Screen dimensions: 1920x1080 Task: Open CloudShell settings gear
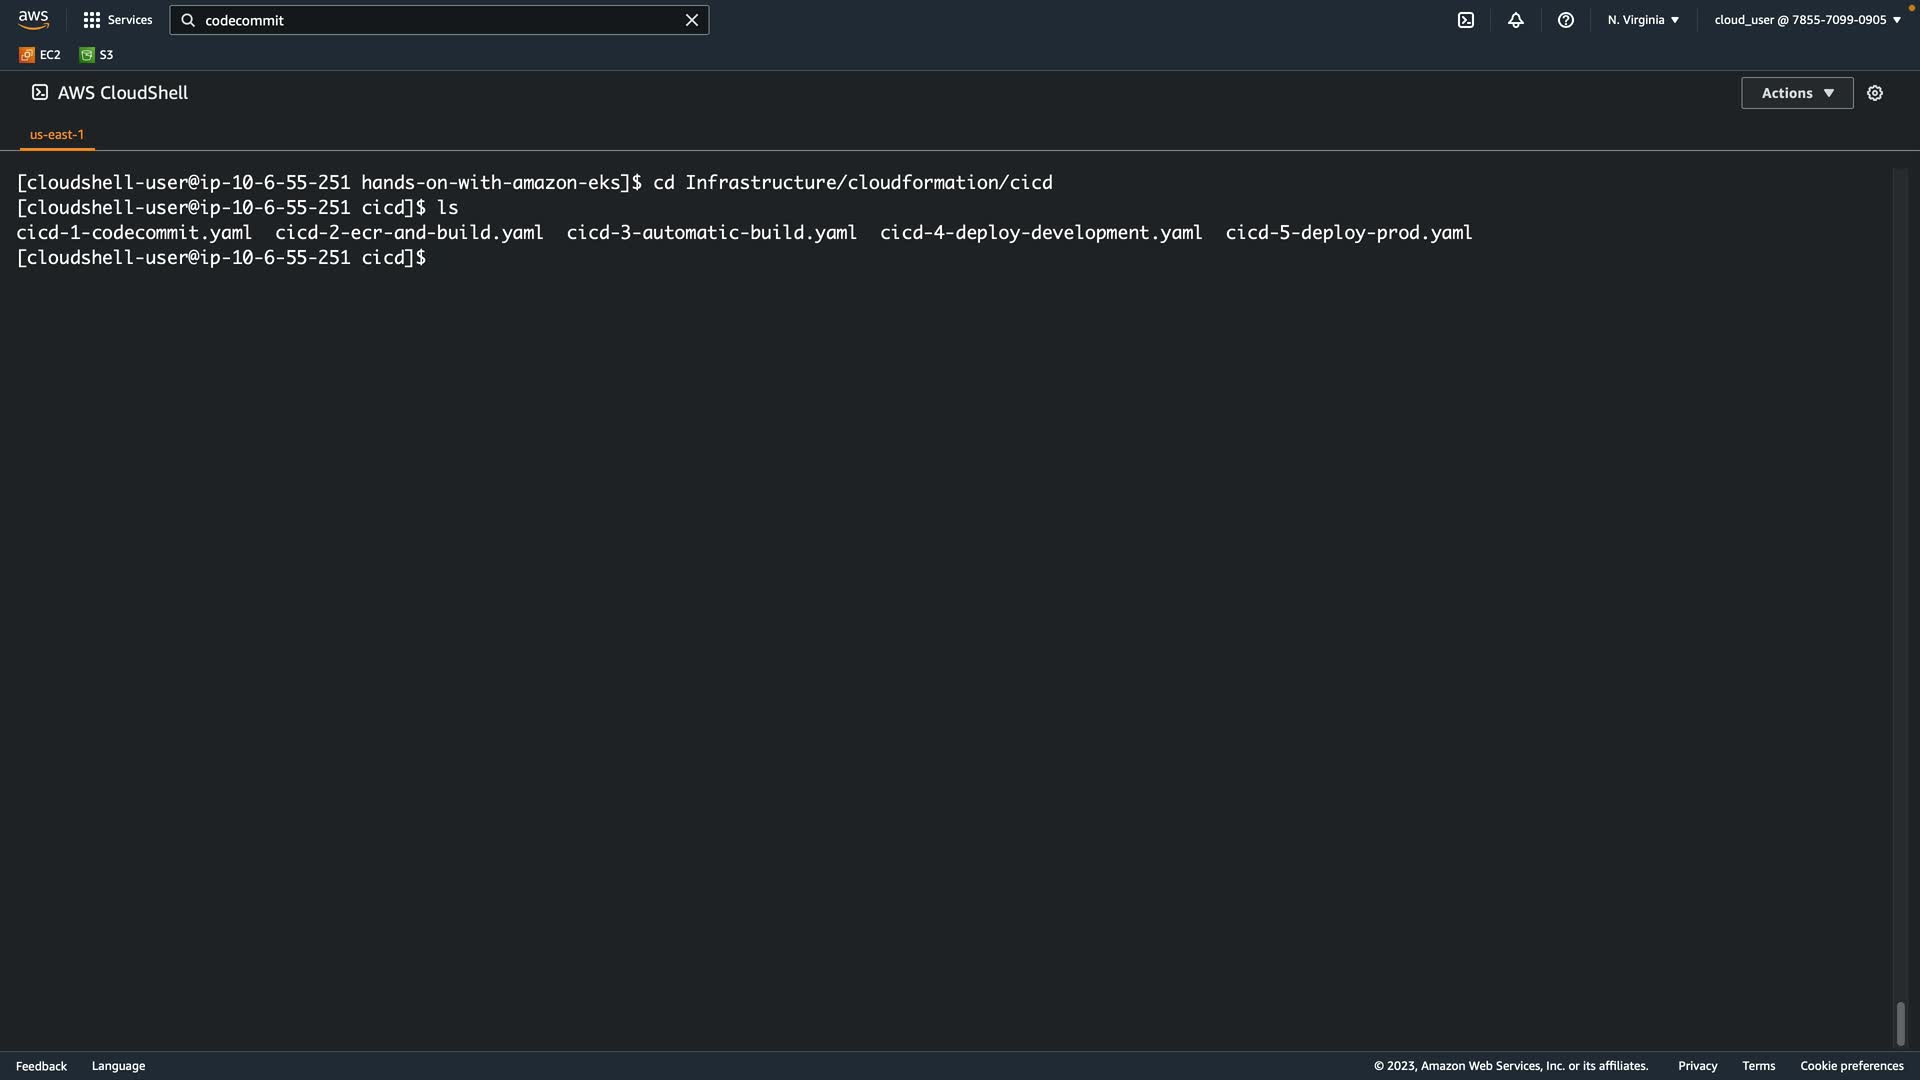[x=1874, y=93]
